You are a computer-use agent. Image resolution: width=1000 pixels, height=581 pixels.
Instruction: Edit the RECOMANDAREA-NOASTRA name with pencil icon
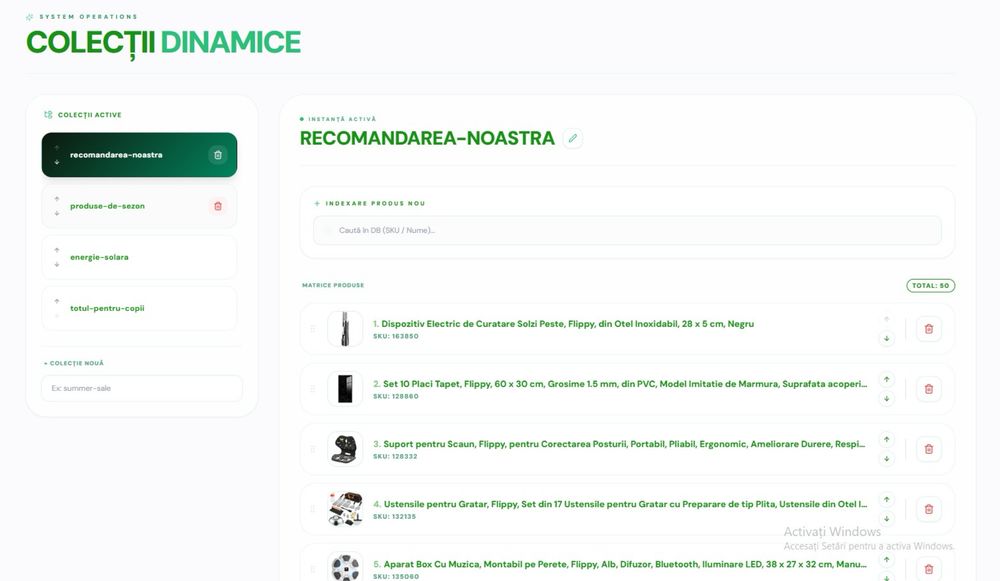(573, 138)
